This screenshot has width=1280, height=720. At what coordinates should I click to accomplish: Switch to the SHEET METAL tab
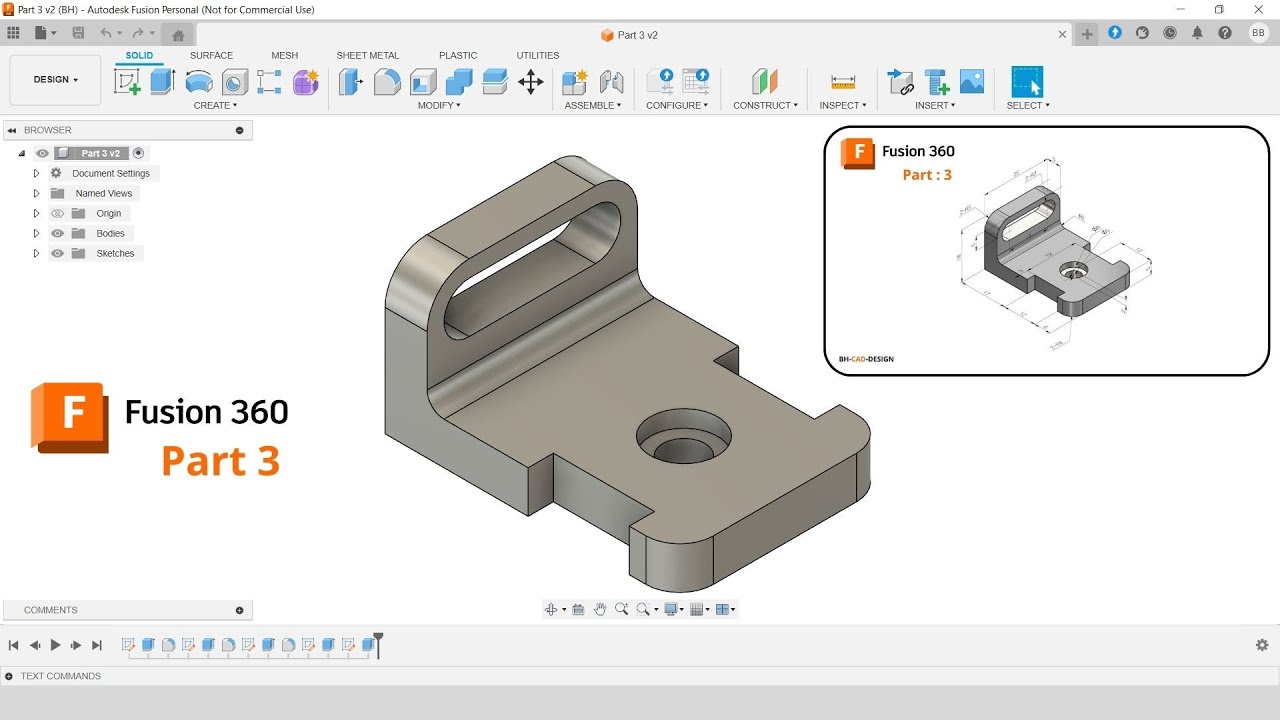coord(367,55)
